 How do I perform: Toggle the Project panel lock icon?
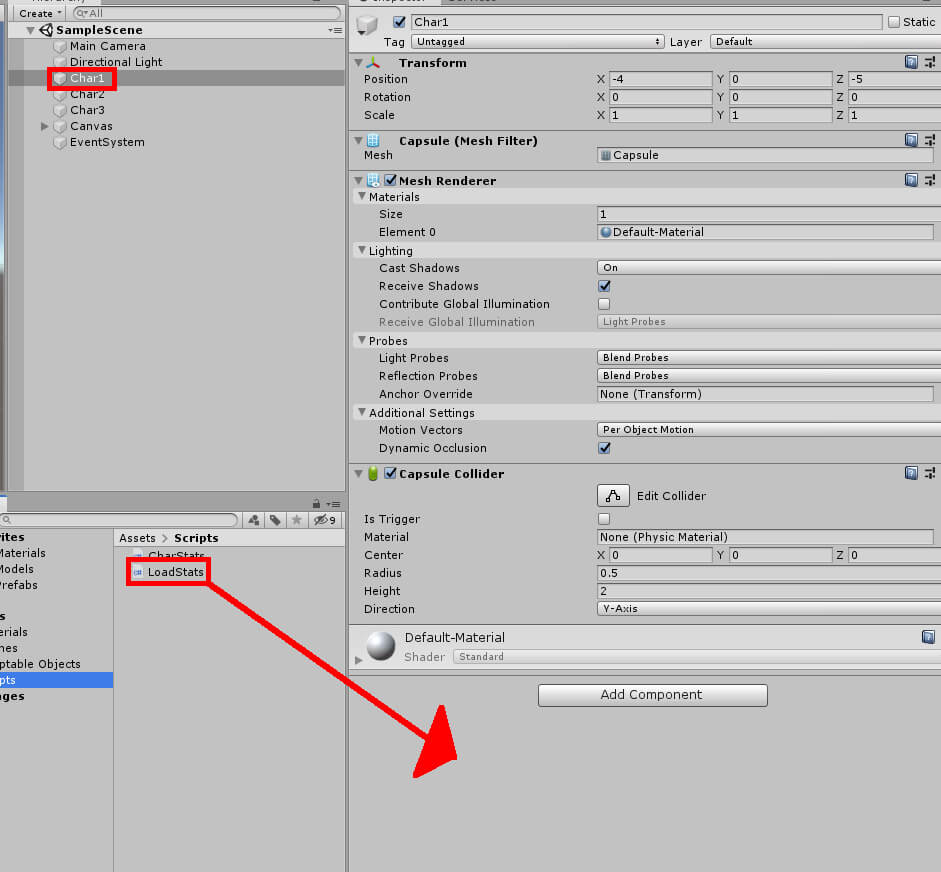coord(317,504)
